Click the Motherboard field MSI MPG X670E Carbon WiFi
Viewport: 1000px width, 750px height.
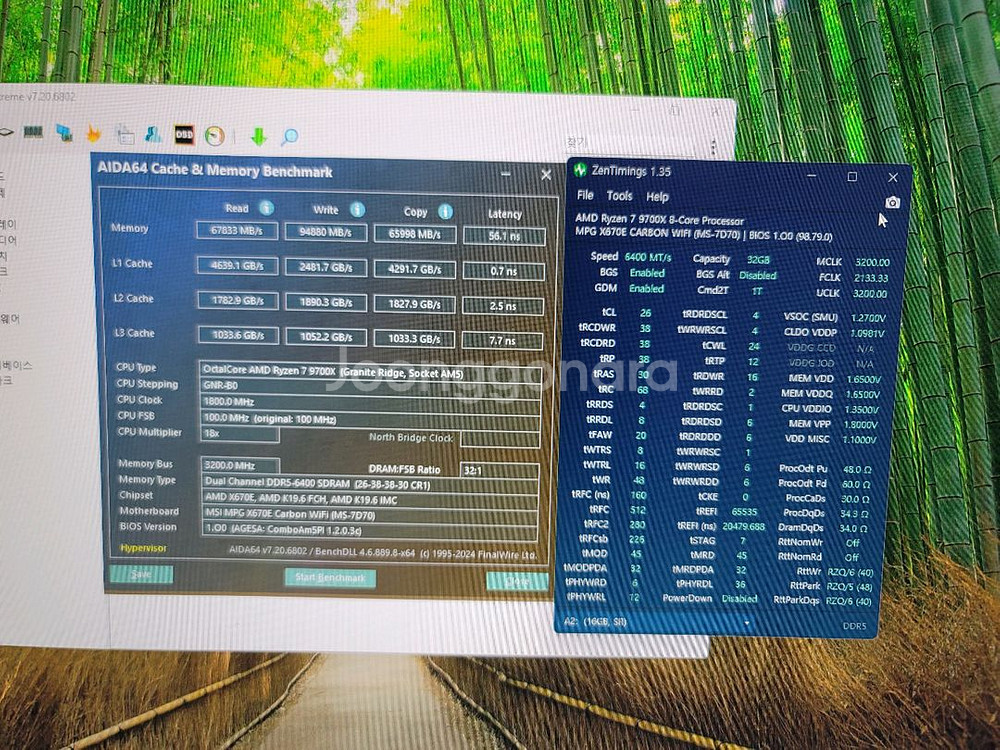(x=369, y=515)
